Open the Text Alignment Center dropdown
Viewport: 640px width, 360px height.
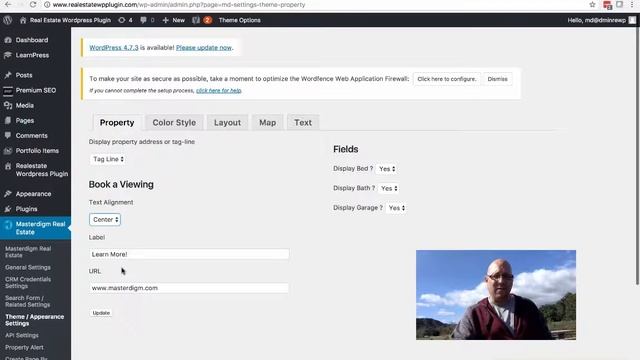[105, 220]
